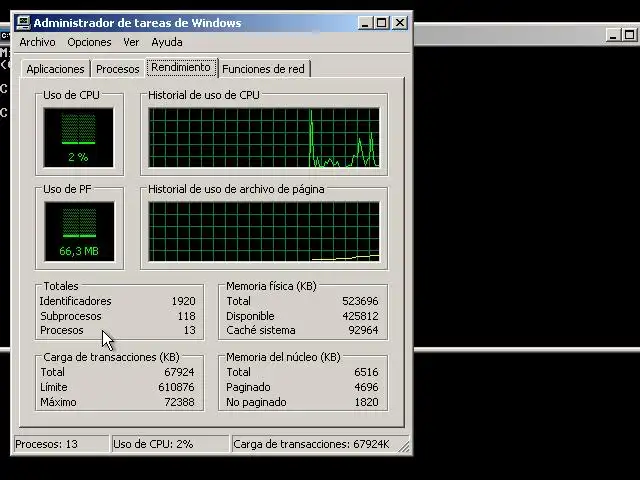
Task: Maximize the background console window
Action: click(630, 35)
